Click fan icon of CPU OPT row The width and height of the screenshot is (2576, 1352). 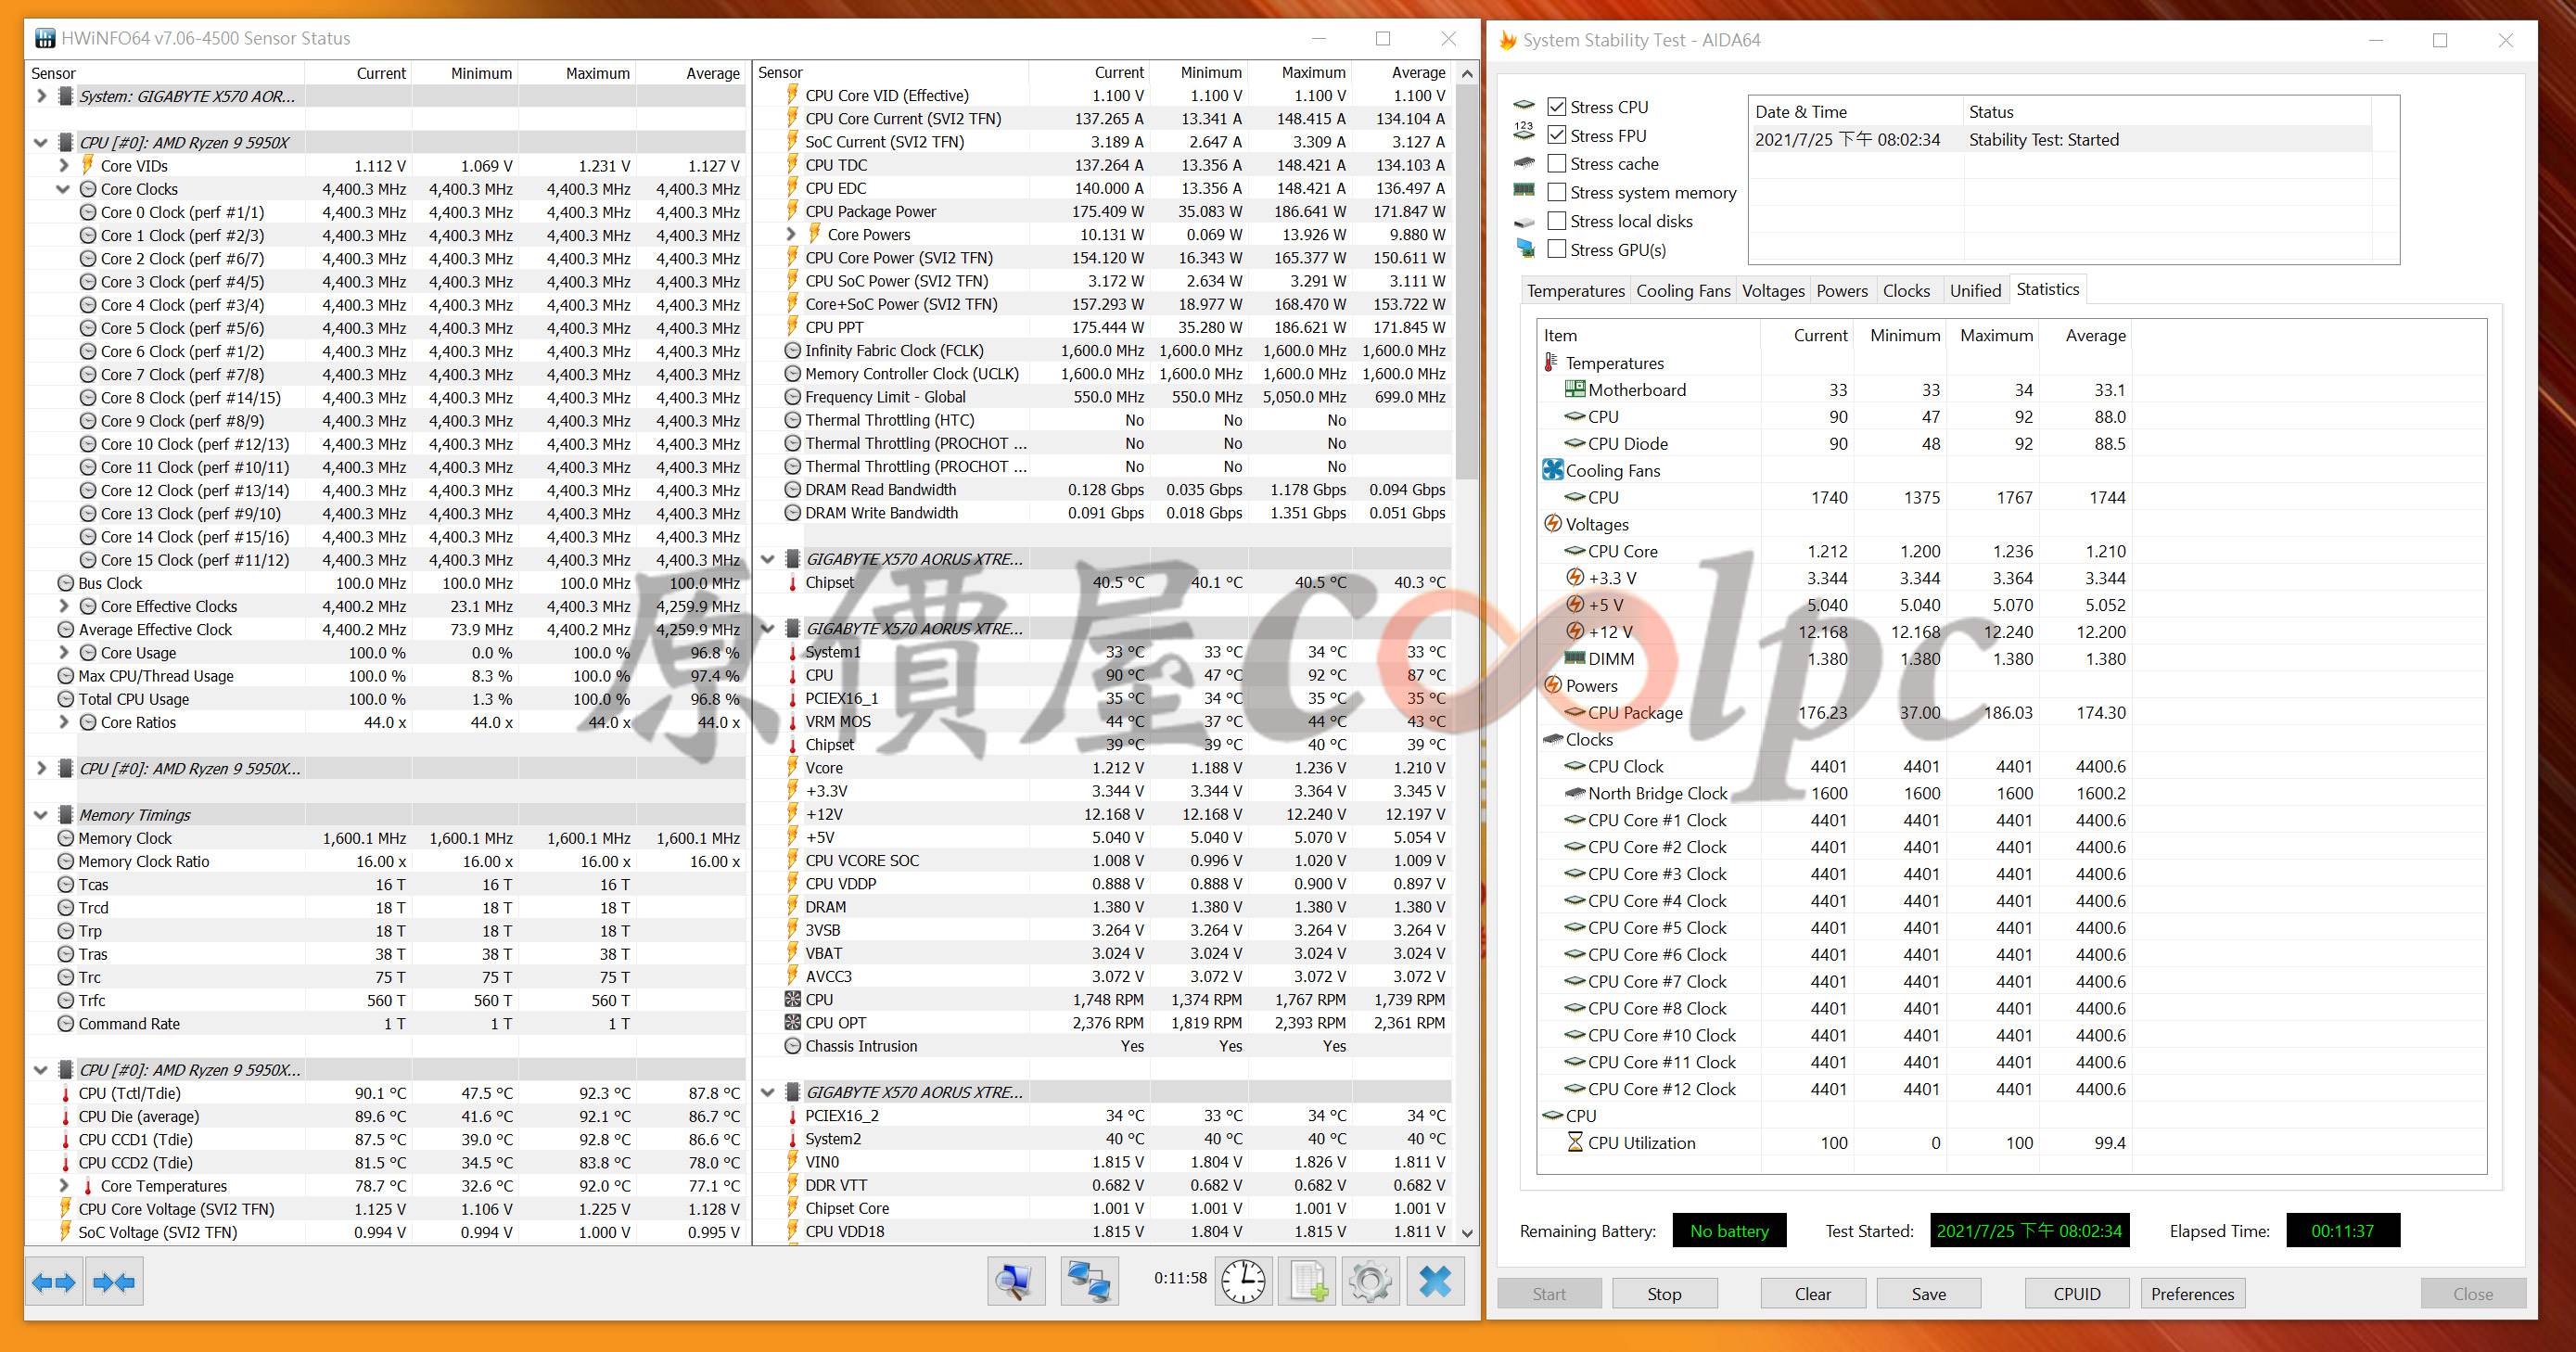[x=793, y=1022]
